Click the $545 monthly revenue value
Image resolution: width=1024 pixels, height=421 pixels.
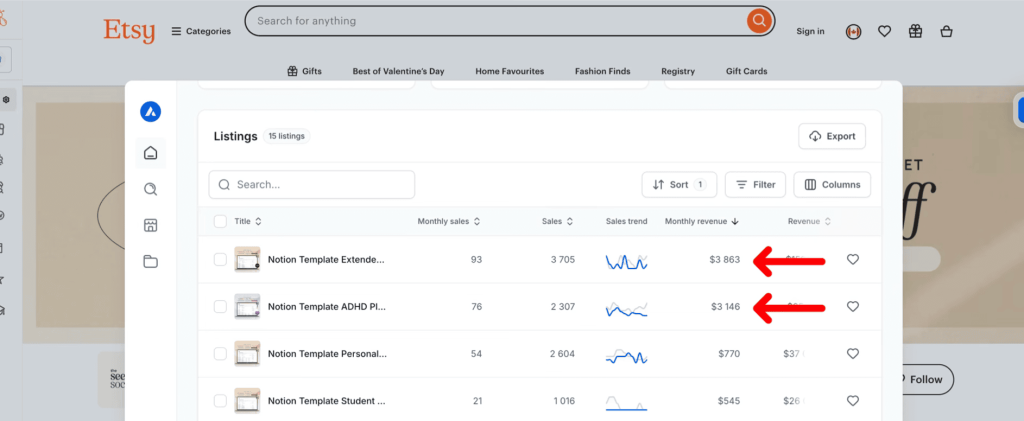pyautogui.click(x=729, y=401)
